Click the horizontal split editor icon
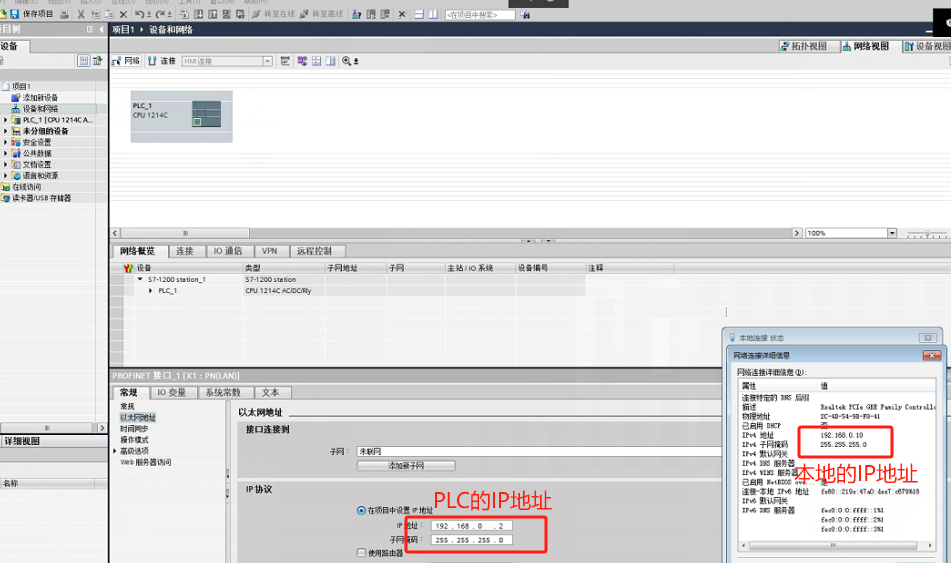 pos(419,14)
